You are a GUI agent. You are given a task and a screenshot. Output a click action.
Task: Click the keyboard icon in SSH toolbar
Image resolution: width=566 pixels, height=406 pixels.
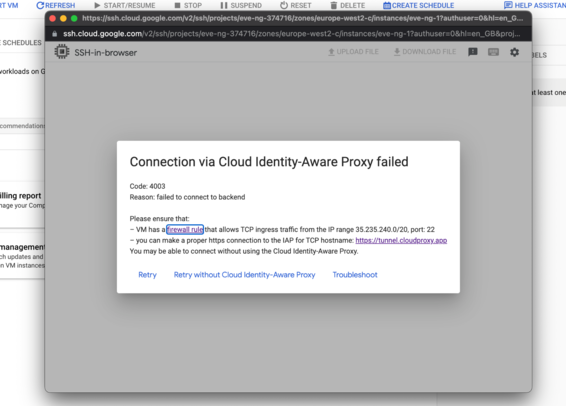[493, 52]
